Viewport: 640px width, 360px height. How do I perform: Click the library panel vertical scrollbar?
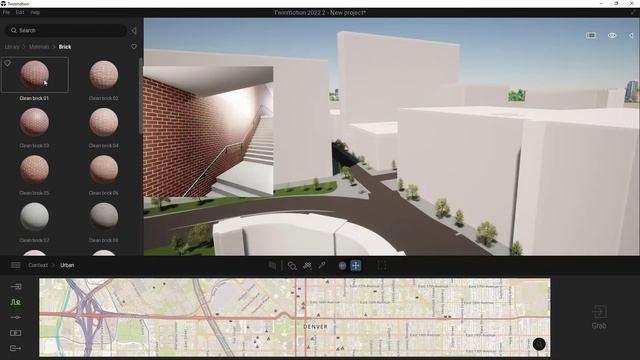click(141, 96)
